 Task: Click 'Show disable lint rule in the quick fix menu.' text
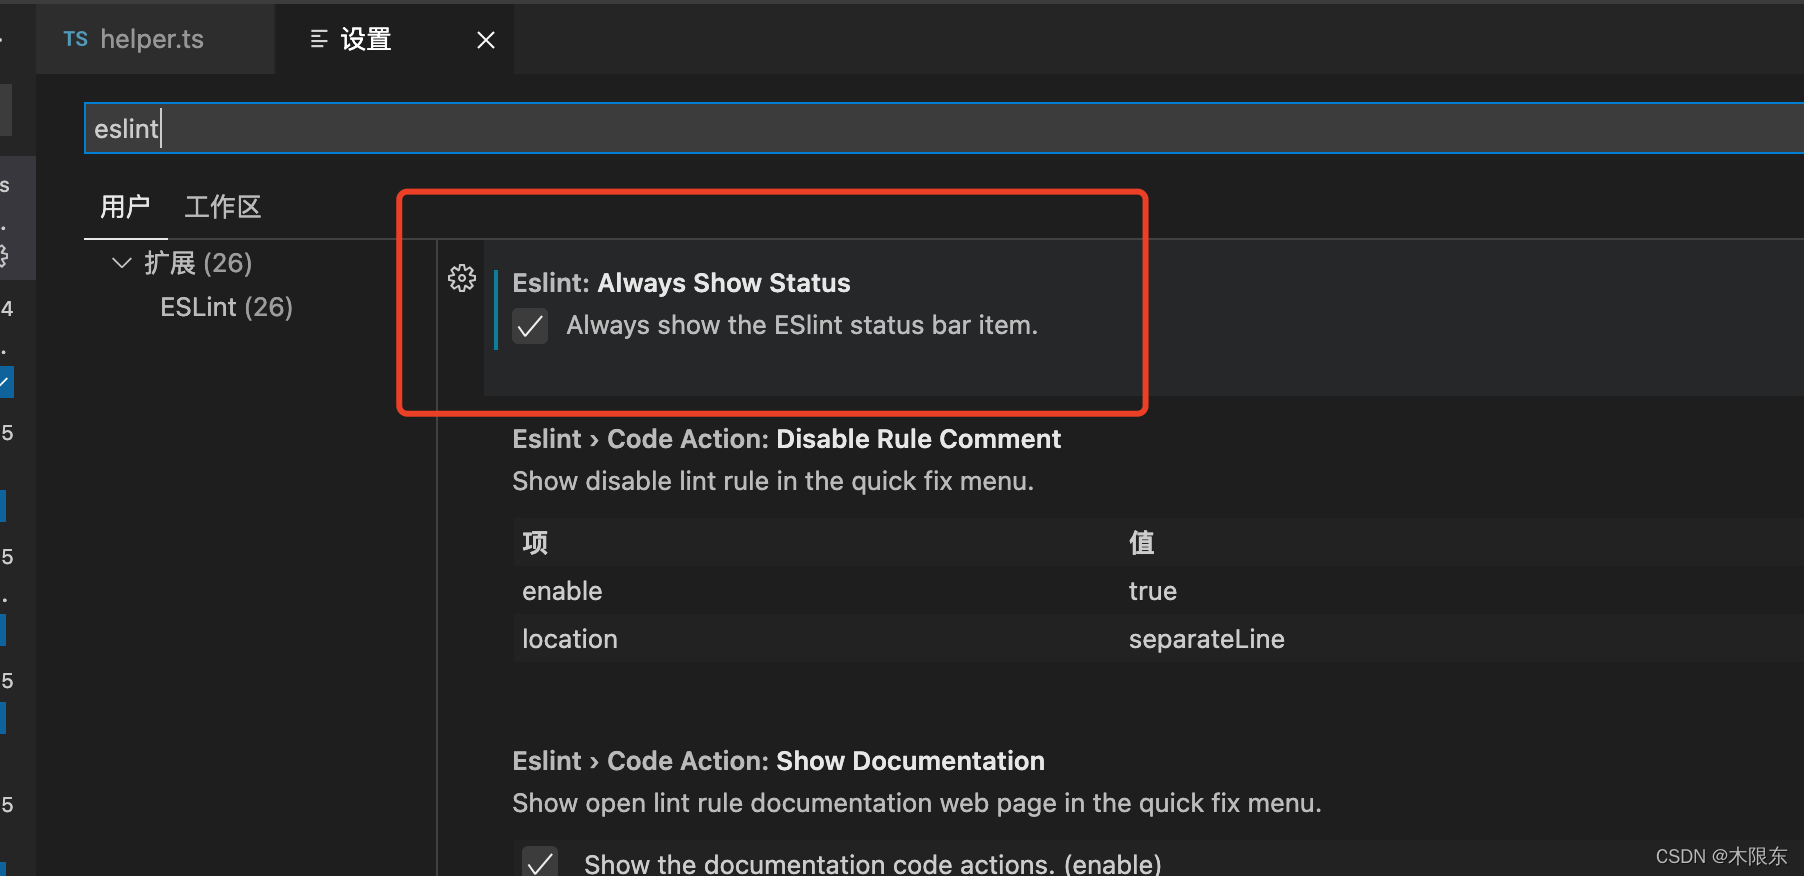tap(773, 481)
